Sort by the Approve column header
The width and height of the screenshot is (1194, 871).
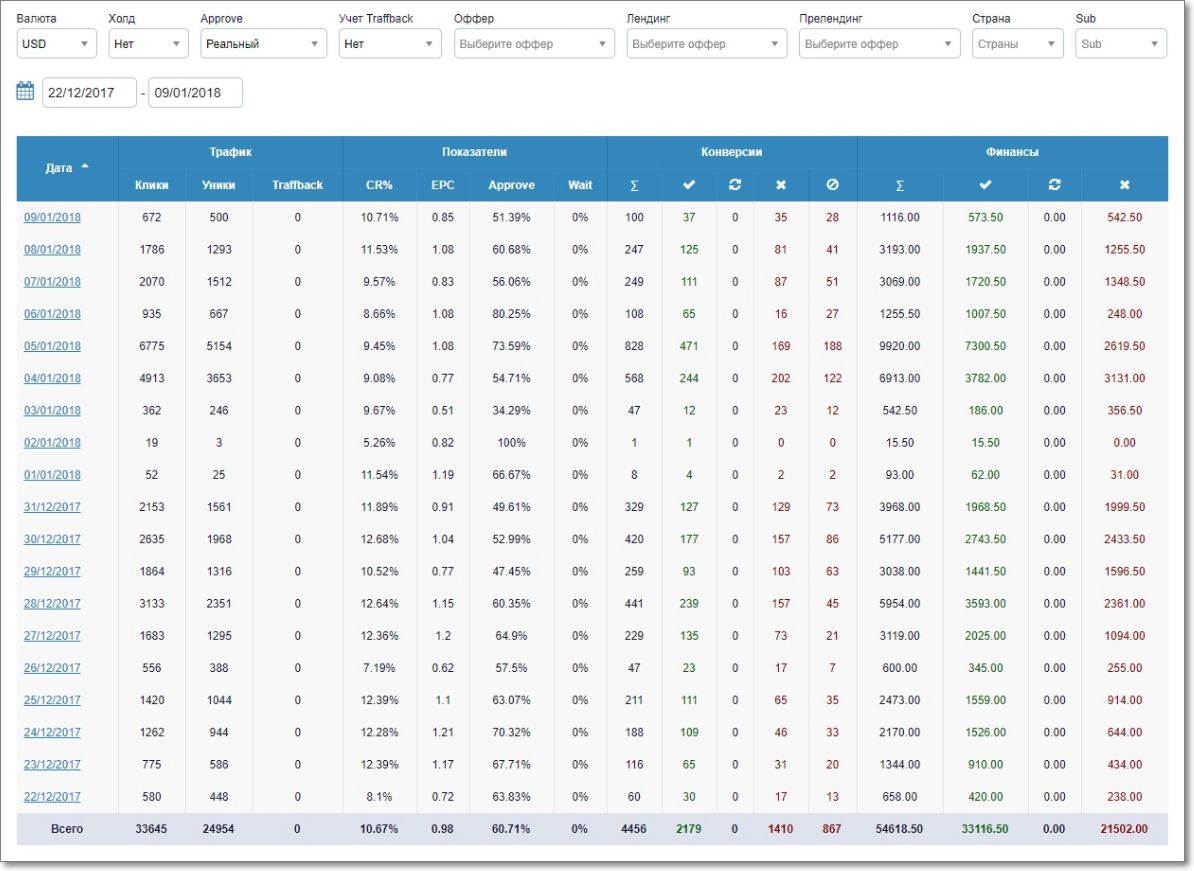click(x=512, y=185)
